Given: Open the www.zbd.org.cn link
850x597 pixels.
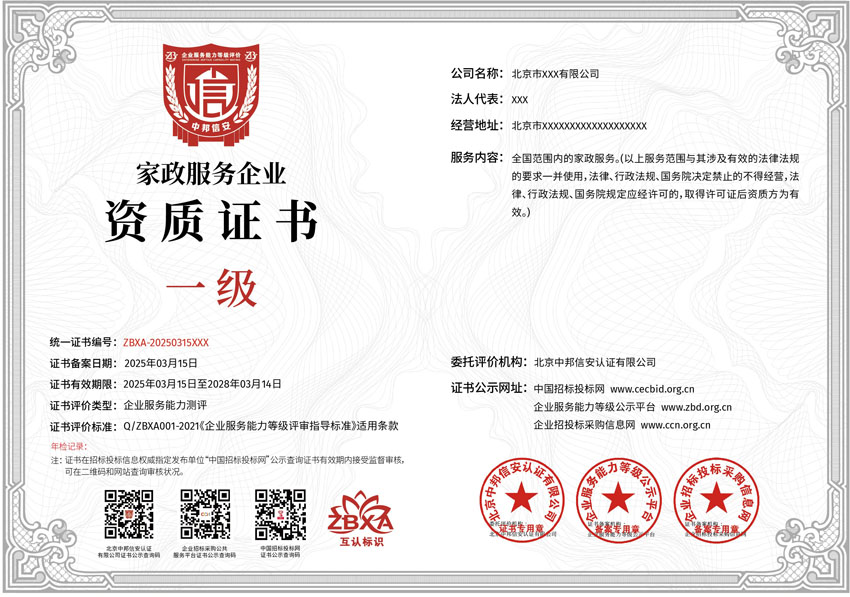Looking at the screenshot, I should (x=697, y=407).
